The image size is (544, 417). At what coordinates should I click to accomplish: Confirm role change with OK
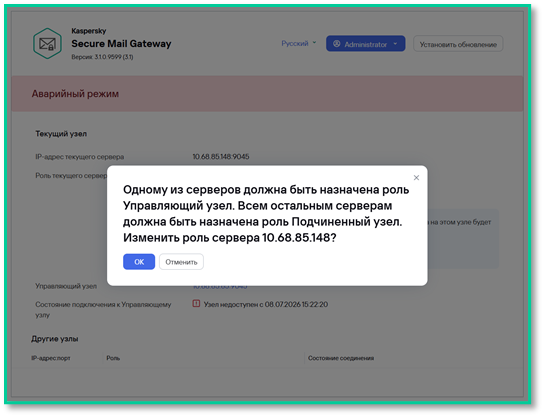coord(139,262)
